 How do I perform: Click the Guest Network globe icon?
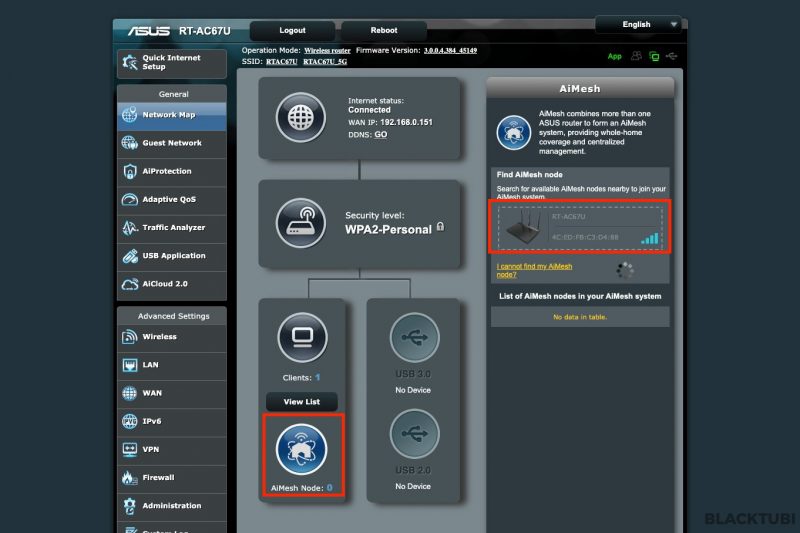(130, 143)
